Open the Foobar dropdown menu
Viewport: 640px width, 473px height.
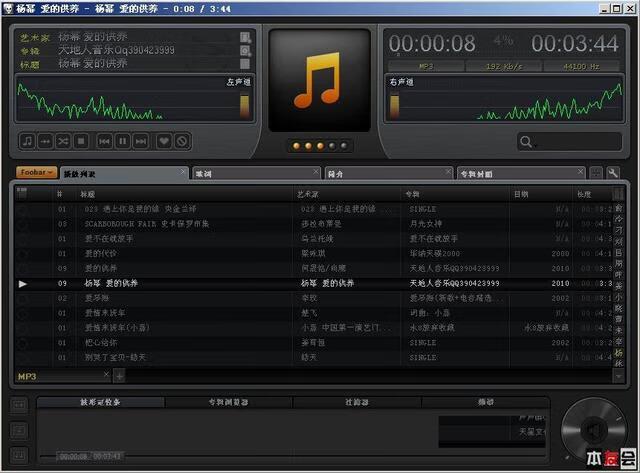tap(36, 173)
